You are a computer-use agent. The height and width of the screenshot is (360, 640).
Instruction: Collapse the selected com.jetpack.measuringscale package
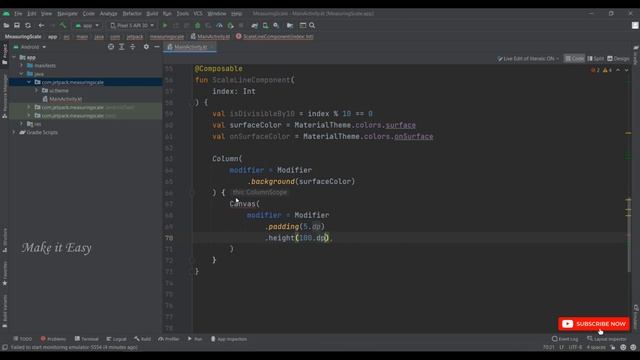(x=29, y=82)
